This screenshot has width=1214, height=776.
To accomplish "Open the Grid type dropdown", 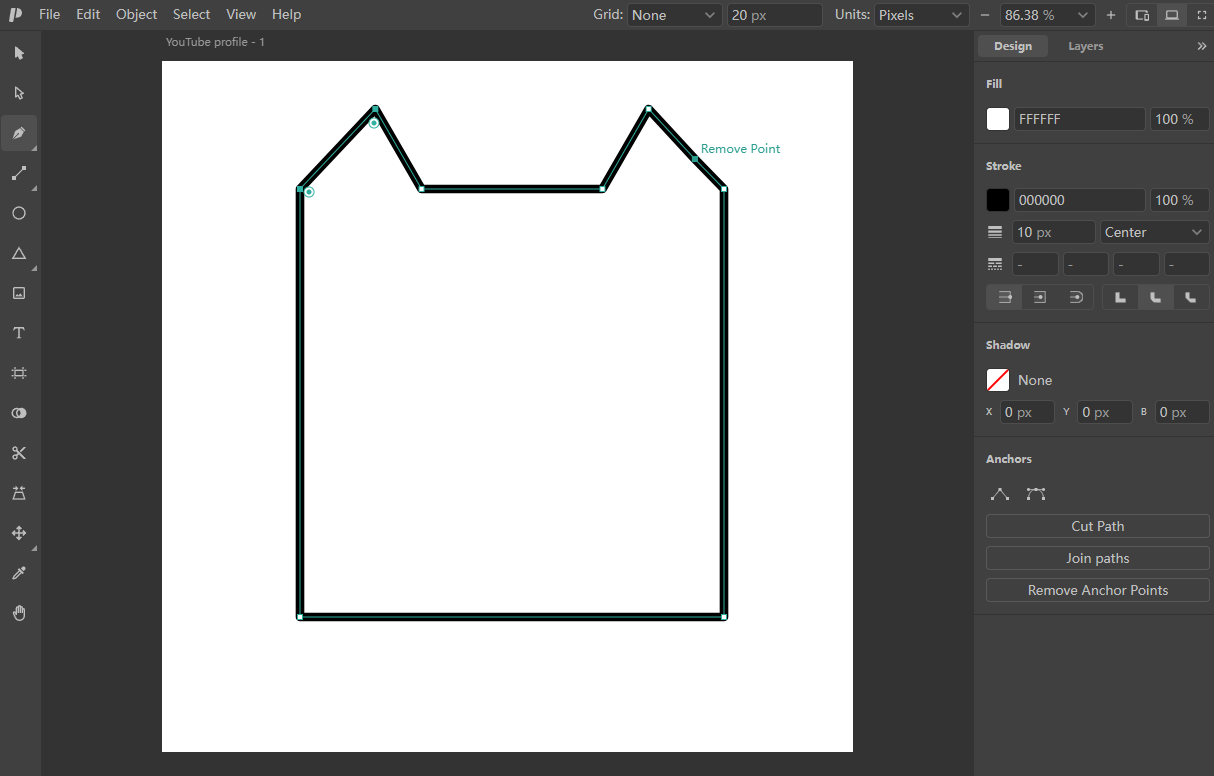I will (674, 15).
